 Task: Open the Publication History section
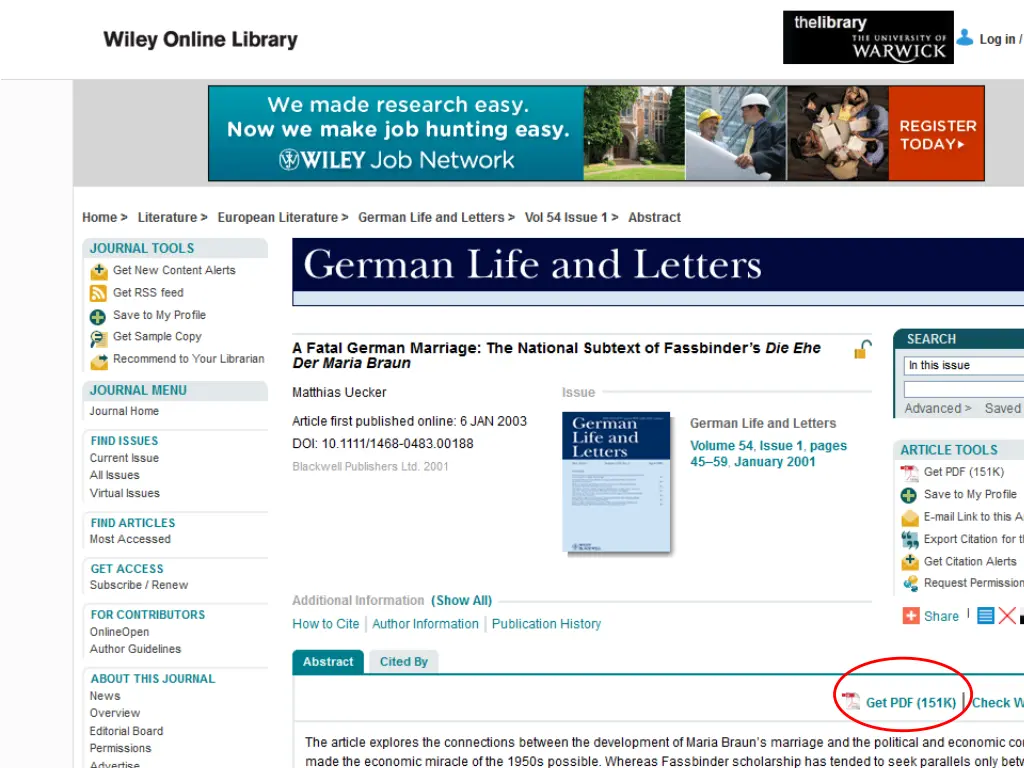pos(547,624)
